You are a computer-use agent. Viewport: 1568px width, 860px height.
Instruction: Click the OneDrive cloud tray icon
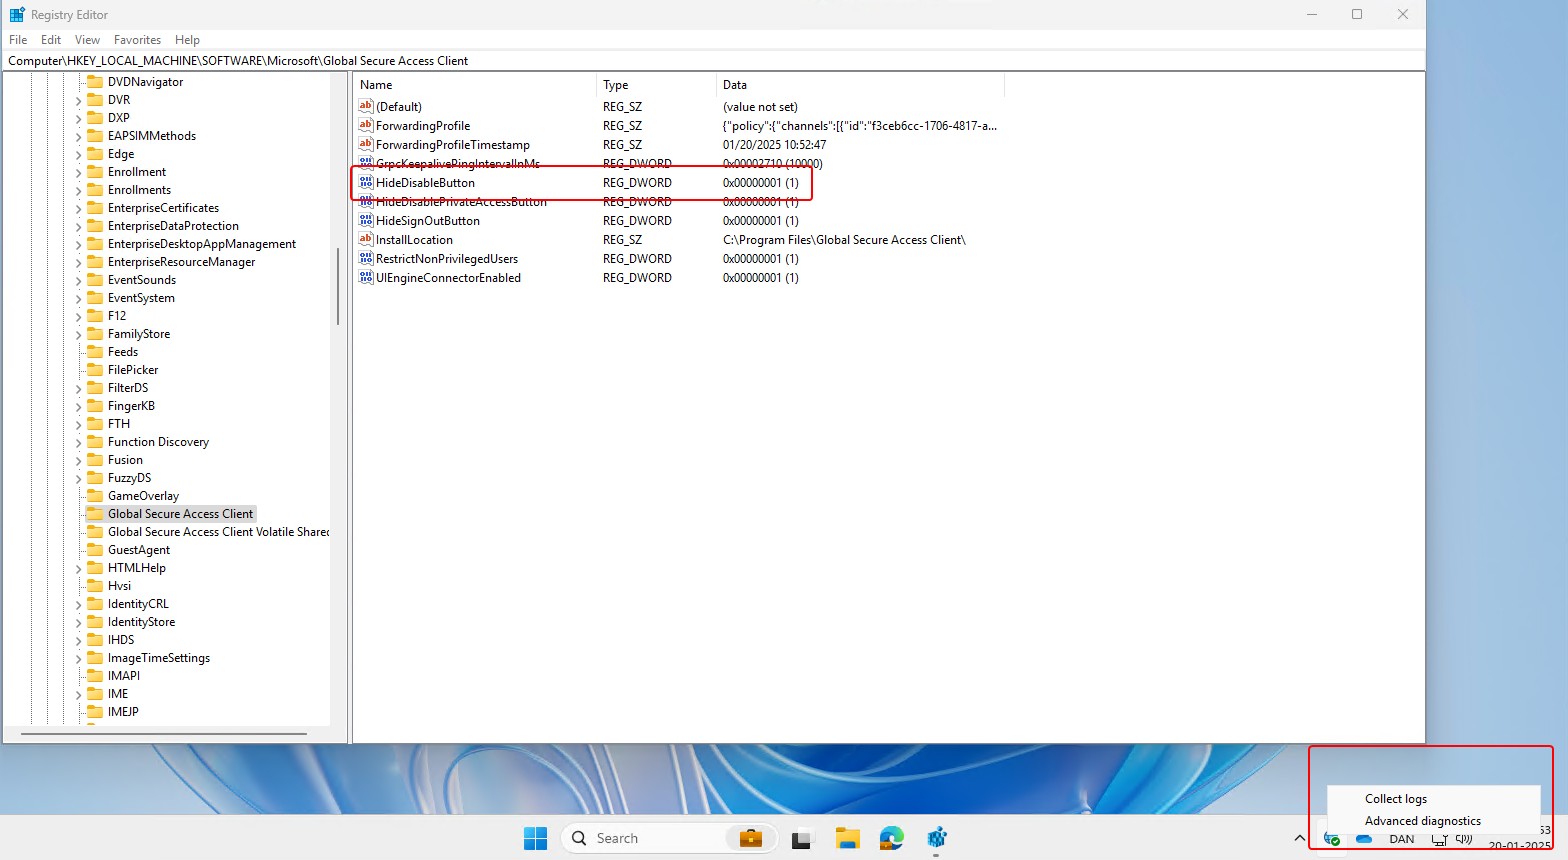1363,839
